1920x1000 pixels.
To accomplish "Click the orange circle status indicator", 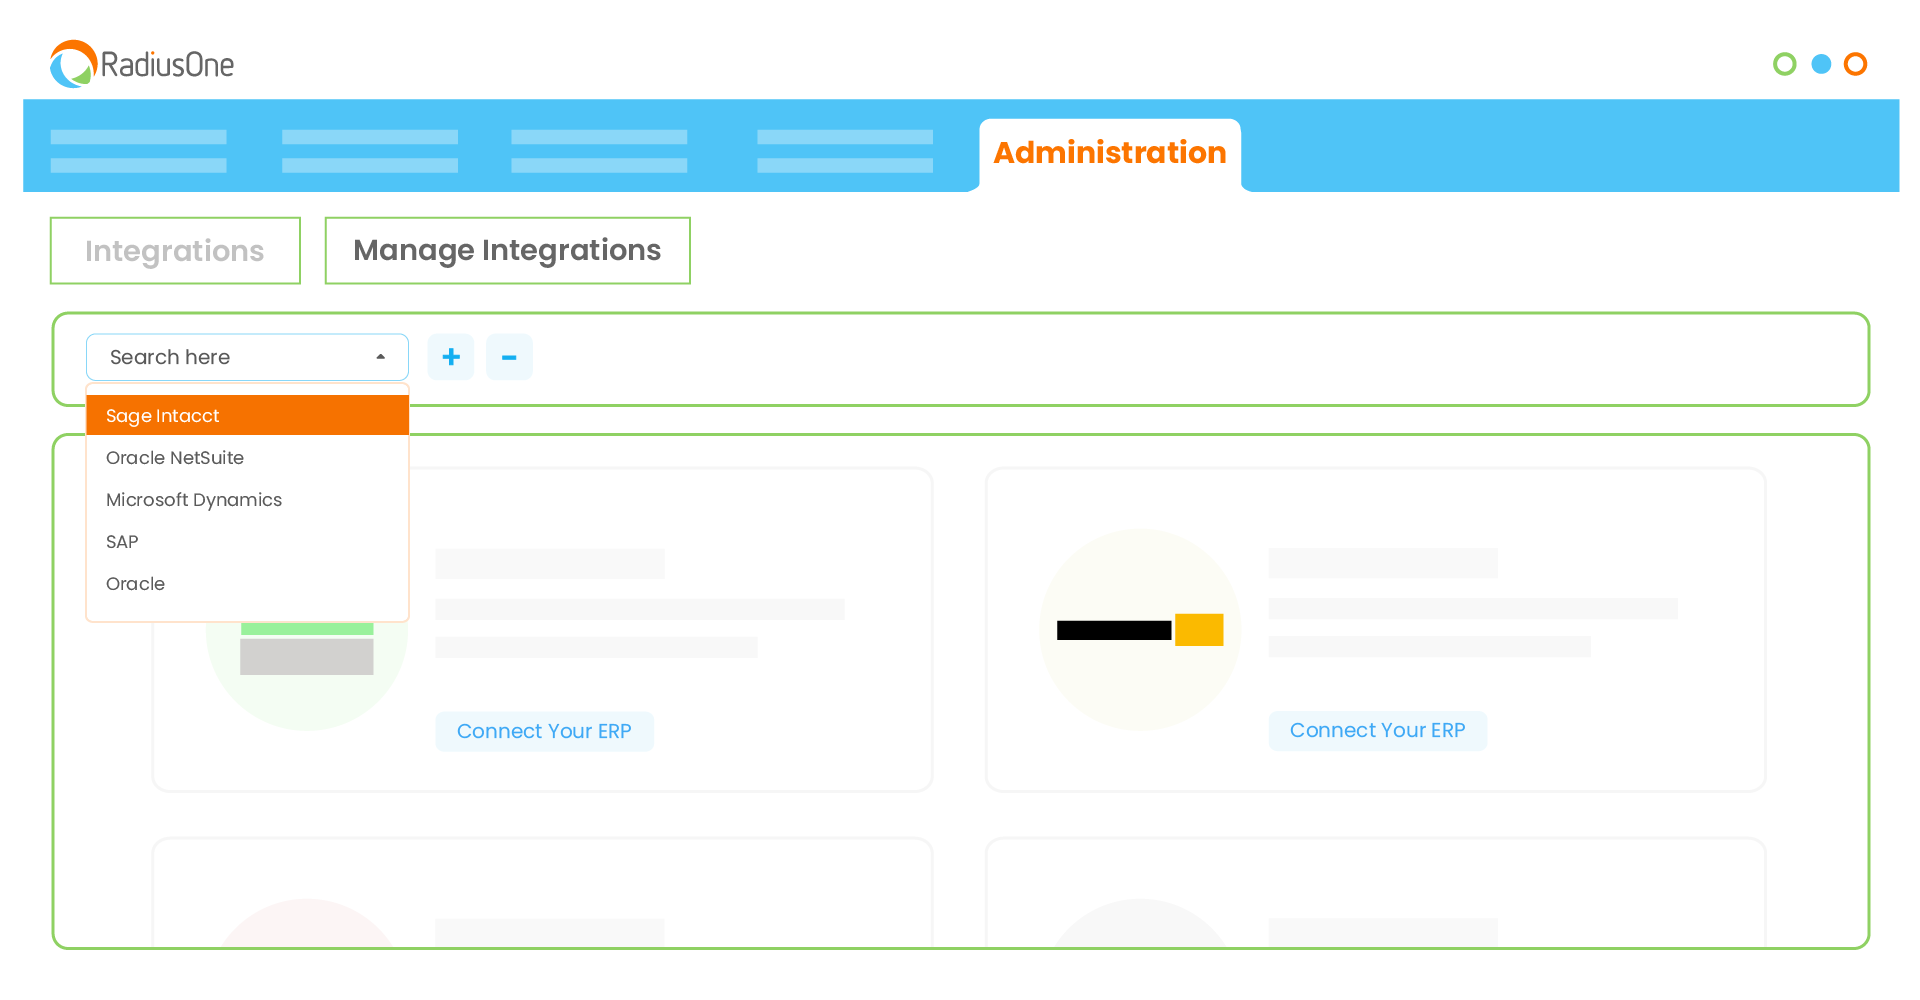I will click(x=1856, y=64).
